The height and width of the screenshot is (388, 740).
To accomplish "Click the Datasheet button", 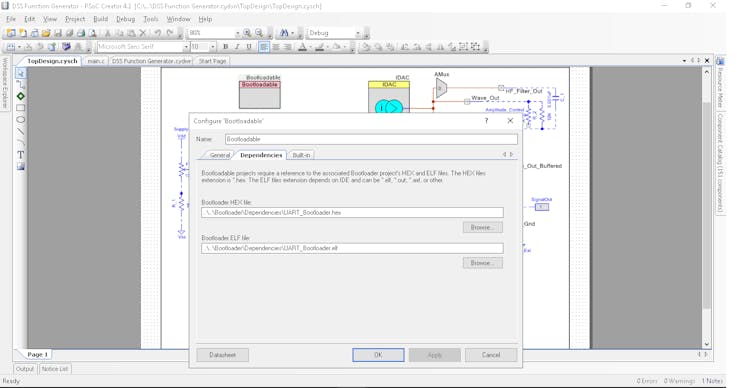I will pyautogui.click(x=222, y=355).
